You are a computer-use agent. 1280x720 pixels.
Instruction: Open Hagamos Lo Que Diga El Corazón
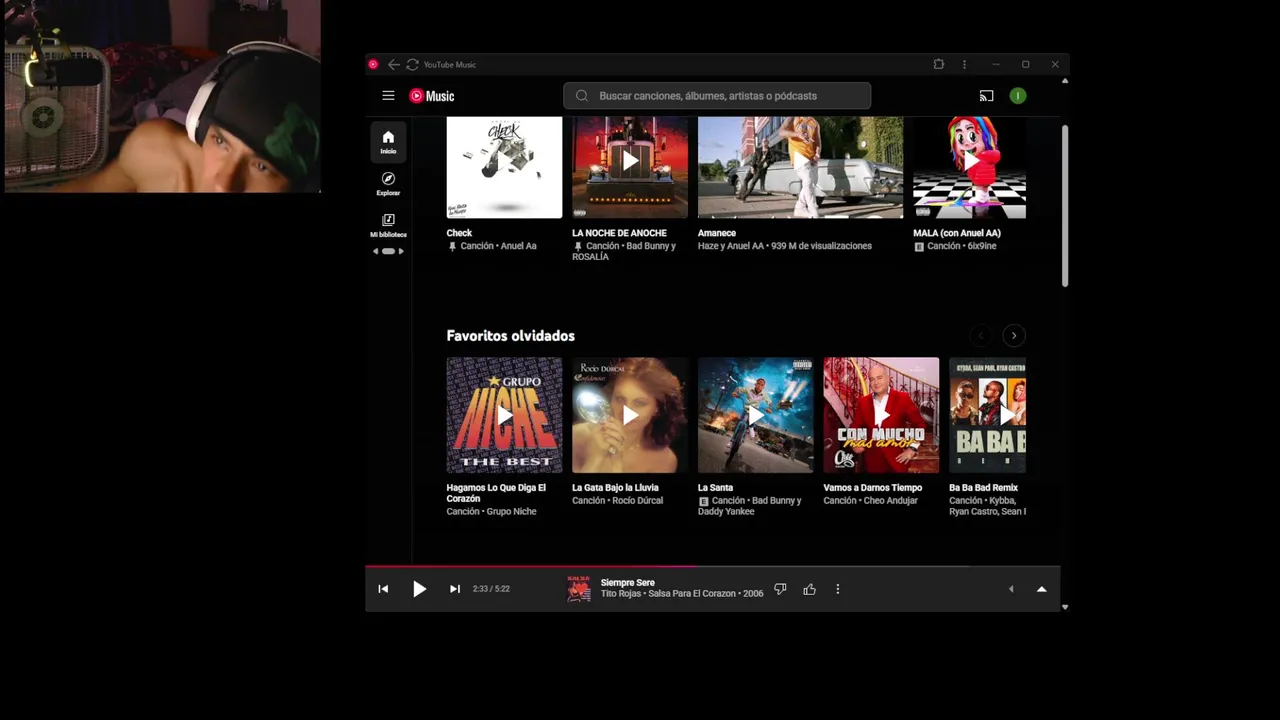click(x=496, y=493)
